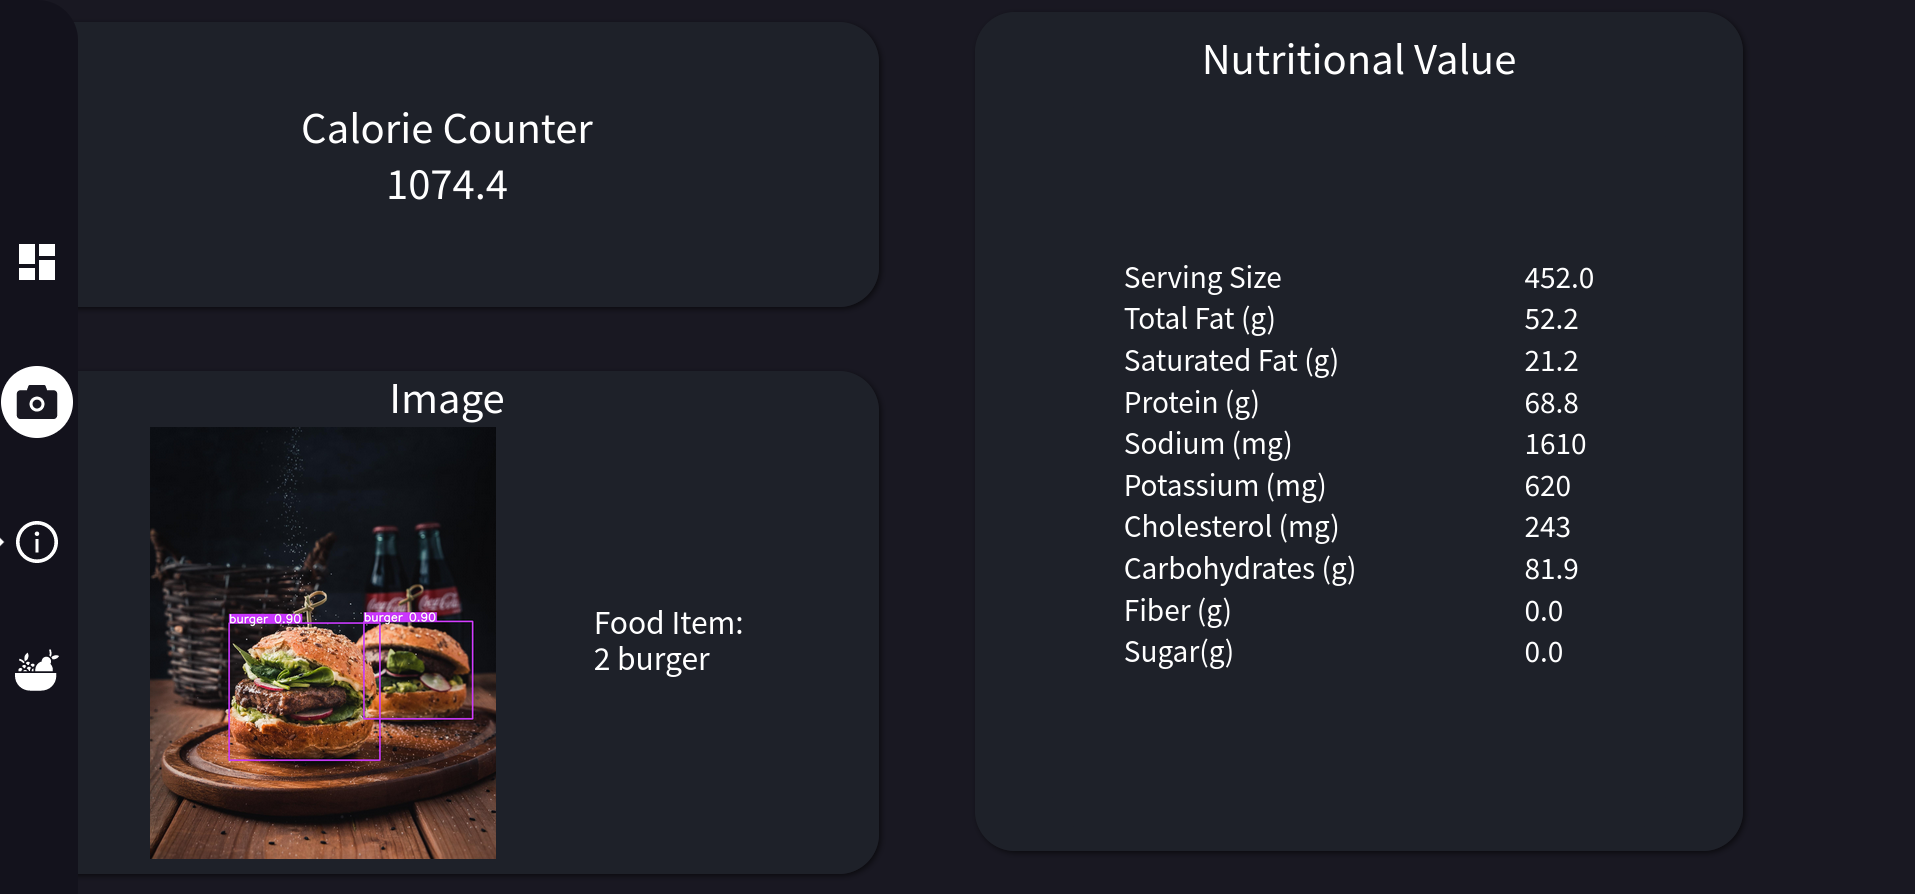Click the 1074.4 calorie value
Viewport: 1915px width, 894px height.
pos(447,185)
